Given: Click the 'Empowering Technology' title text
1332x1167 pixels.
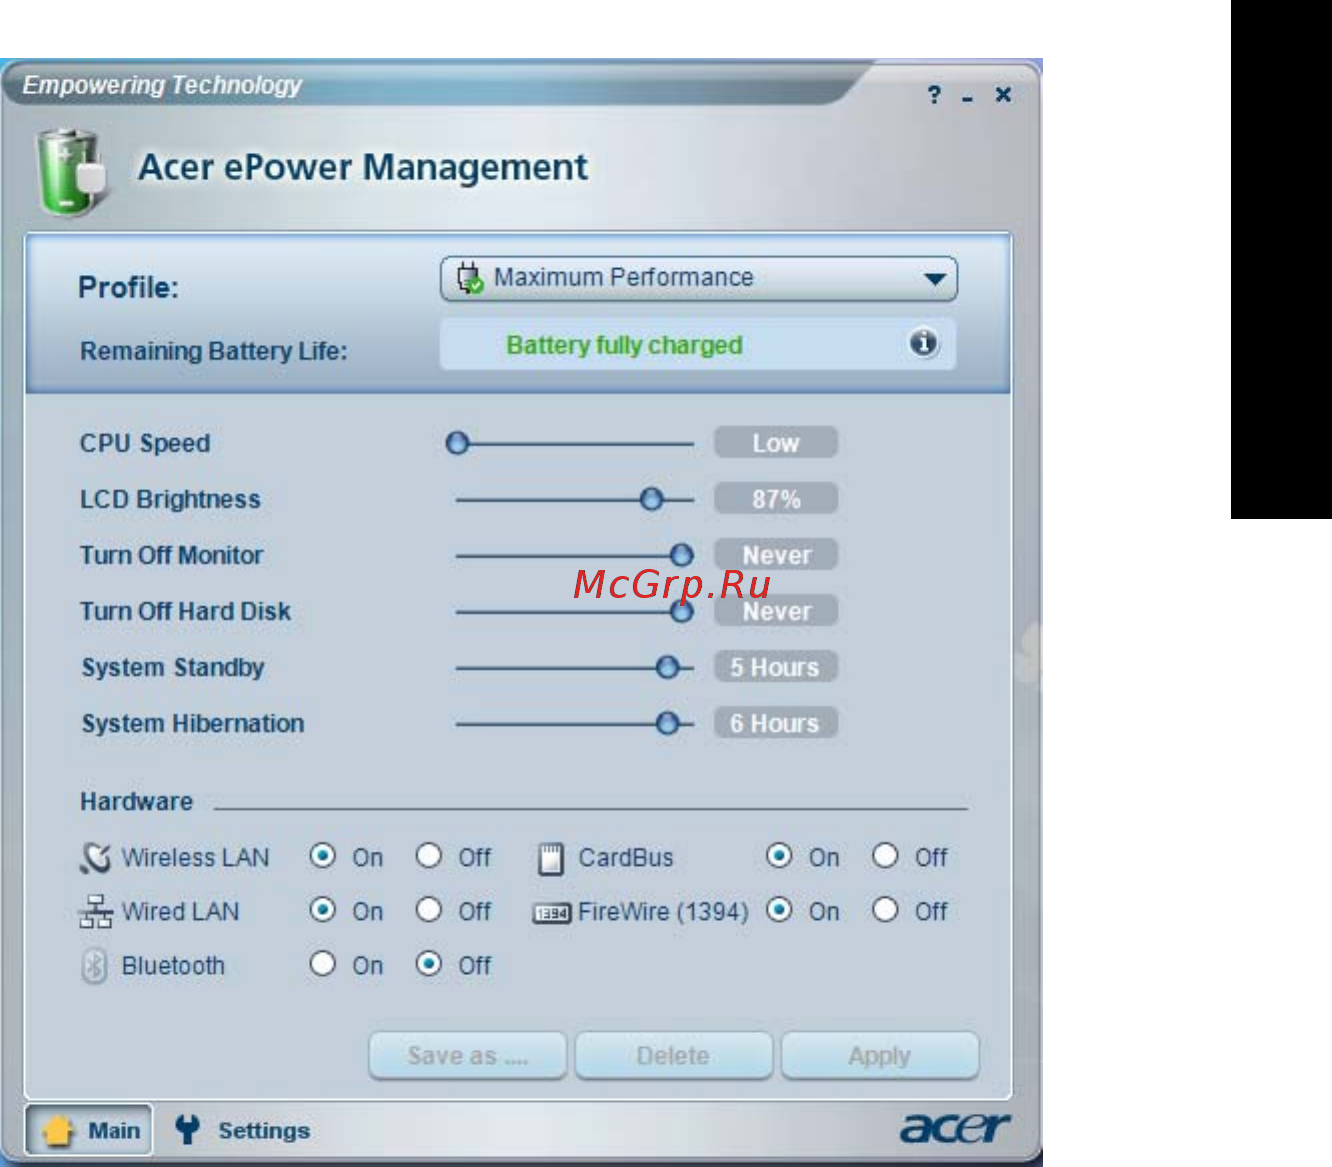Looking at the screenshot, I should [x=162, y=85].
